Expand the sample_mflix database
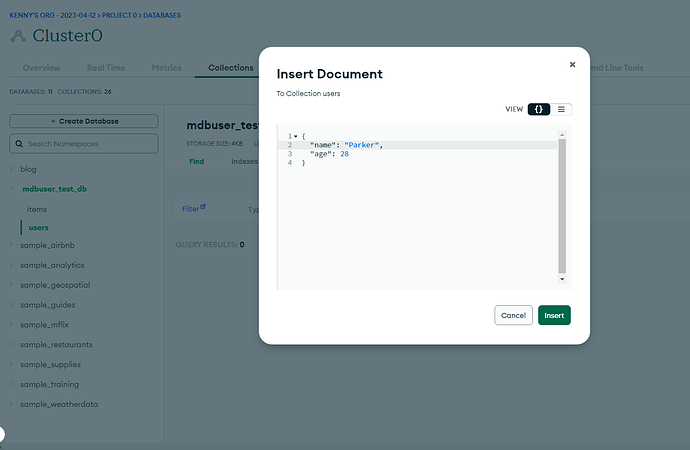Screen dimensions: 690x450 pyautogui.click(x=12, y=324)
